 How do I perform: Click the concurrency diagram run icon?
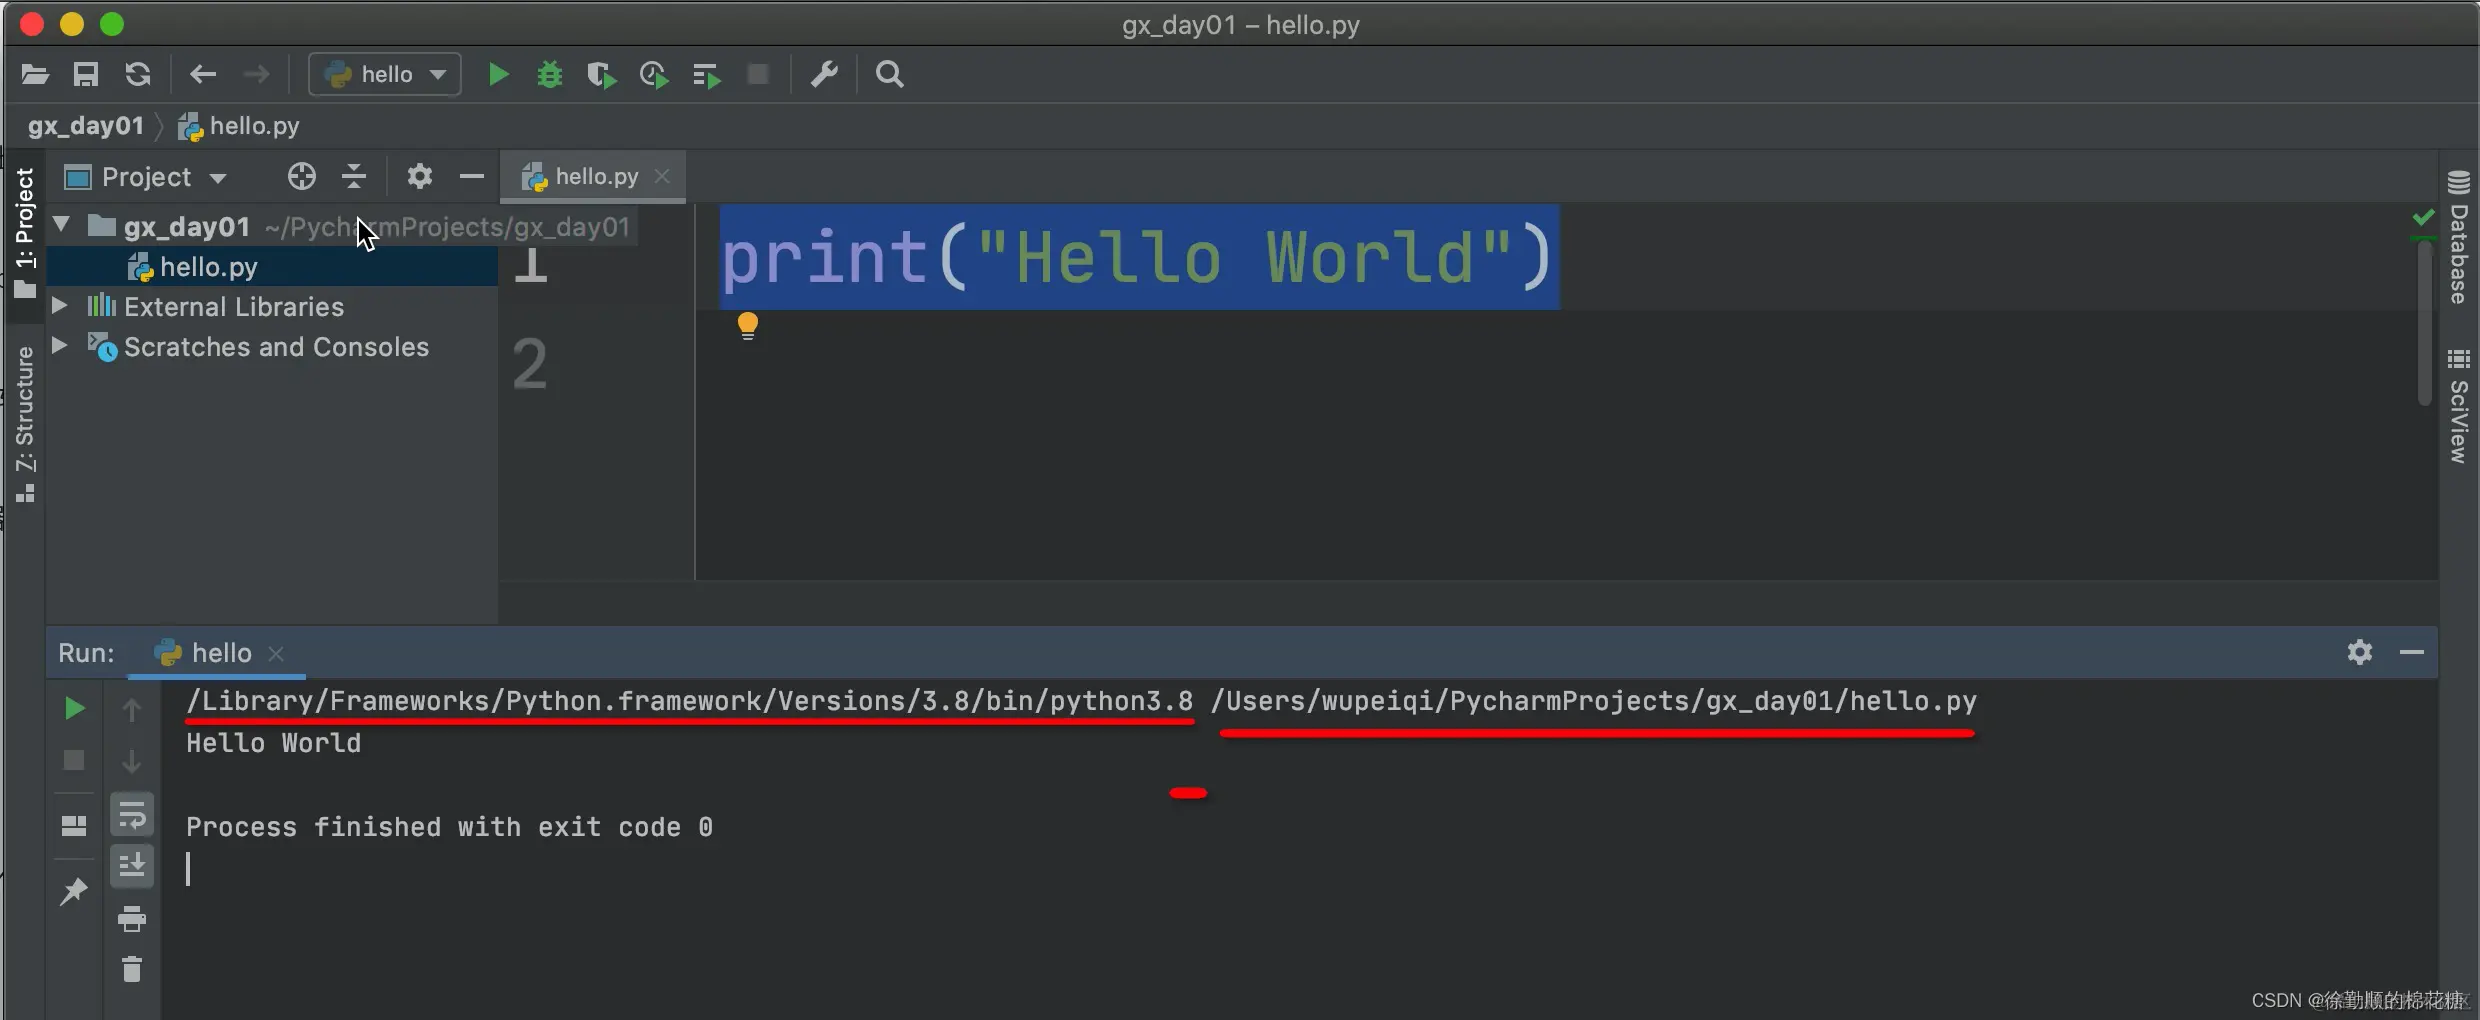pos(707,75)
